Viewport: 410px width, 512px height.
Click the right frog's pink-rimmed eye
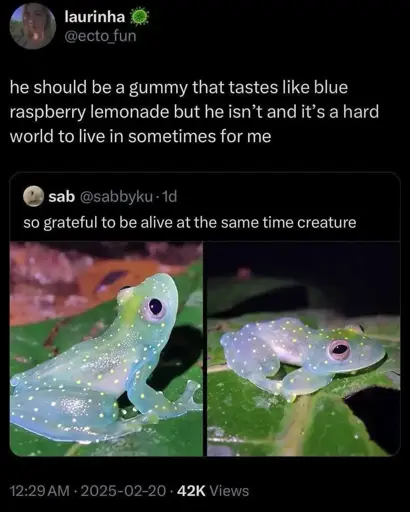[x=339, y=349]
